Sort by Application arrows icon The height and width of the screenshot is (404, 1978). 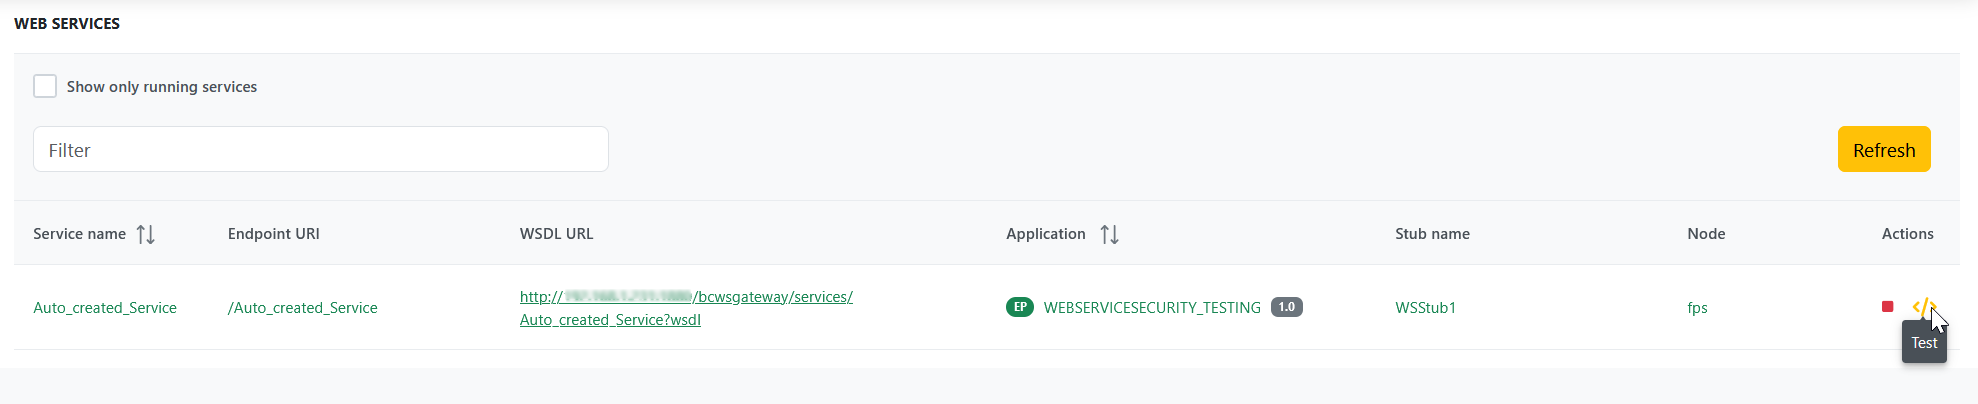pyautogui.click(x=1109, y=234)
